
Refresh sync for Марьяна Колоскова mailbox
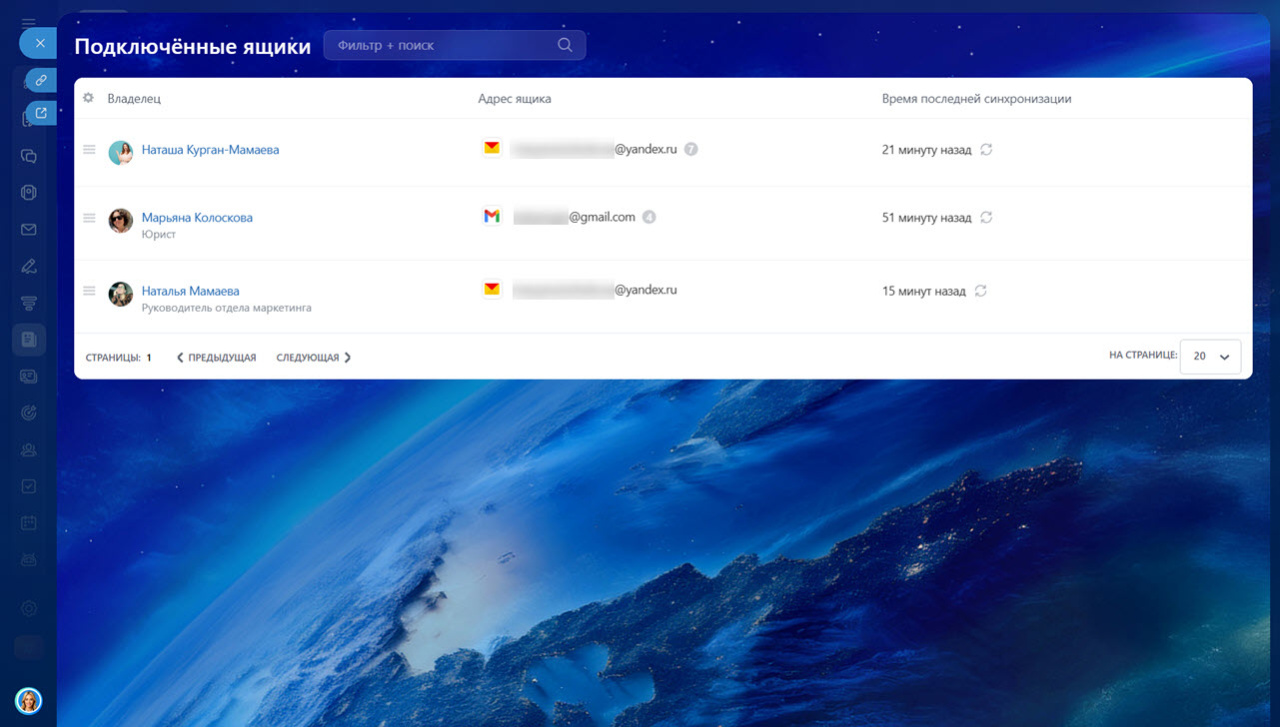click(x=986, y=218)
